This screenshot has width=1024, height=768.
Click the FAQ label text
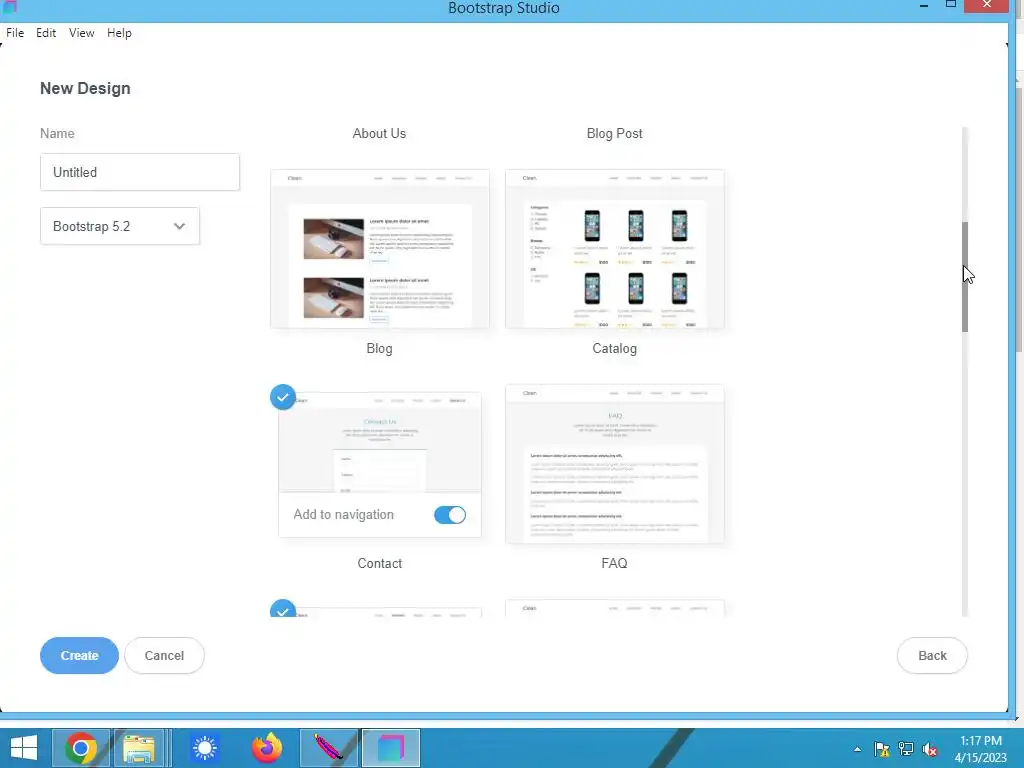tap(615, 564)
